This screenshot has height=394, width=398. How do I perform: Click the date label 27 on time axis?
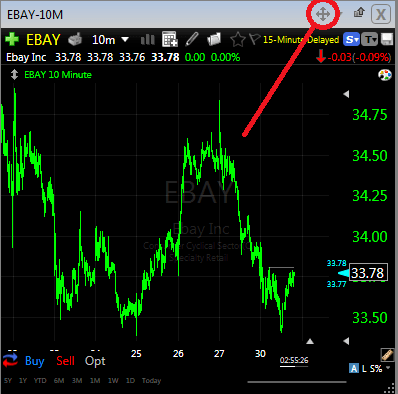point(219,354)
